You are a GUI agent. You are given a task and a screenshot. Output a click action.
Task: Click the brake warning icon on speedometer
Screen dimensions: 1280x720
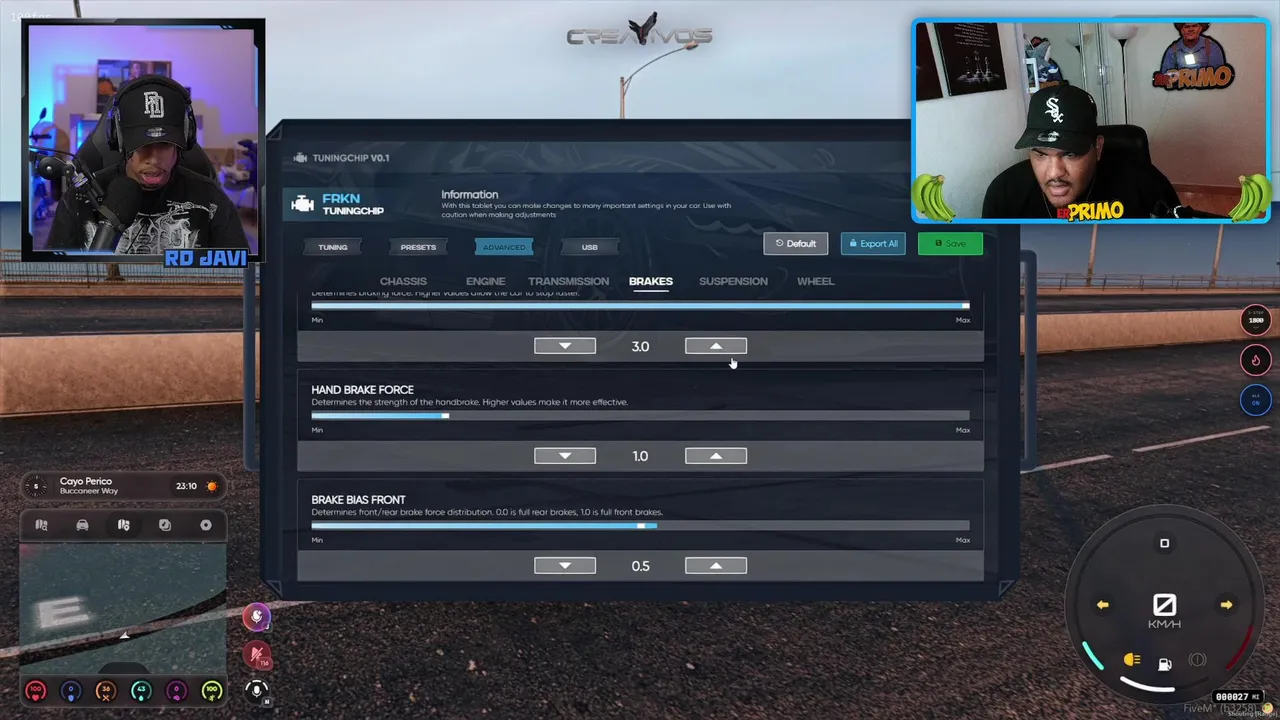(x=1197, y=660)
